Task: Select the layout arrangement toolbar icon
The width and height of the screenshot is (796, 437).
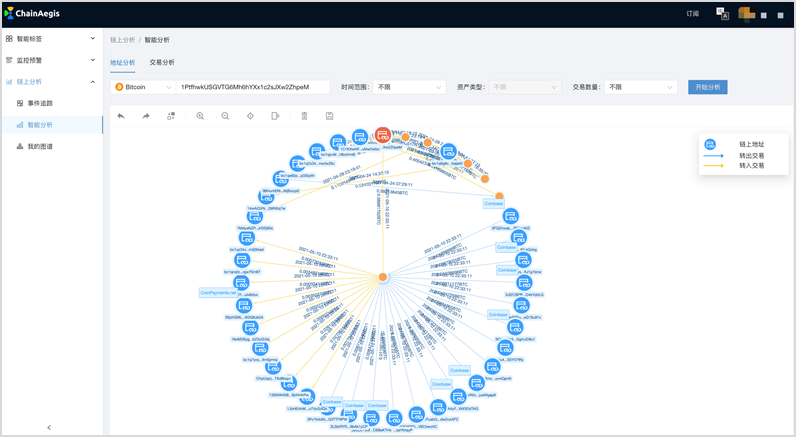Action: (171, 116)
